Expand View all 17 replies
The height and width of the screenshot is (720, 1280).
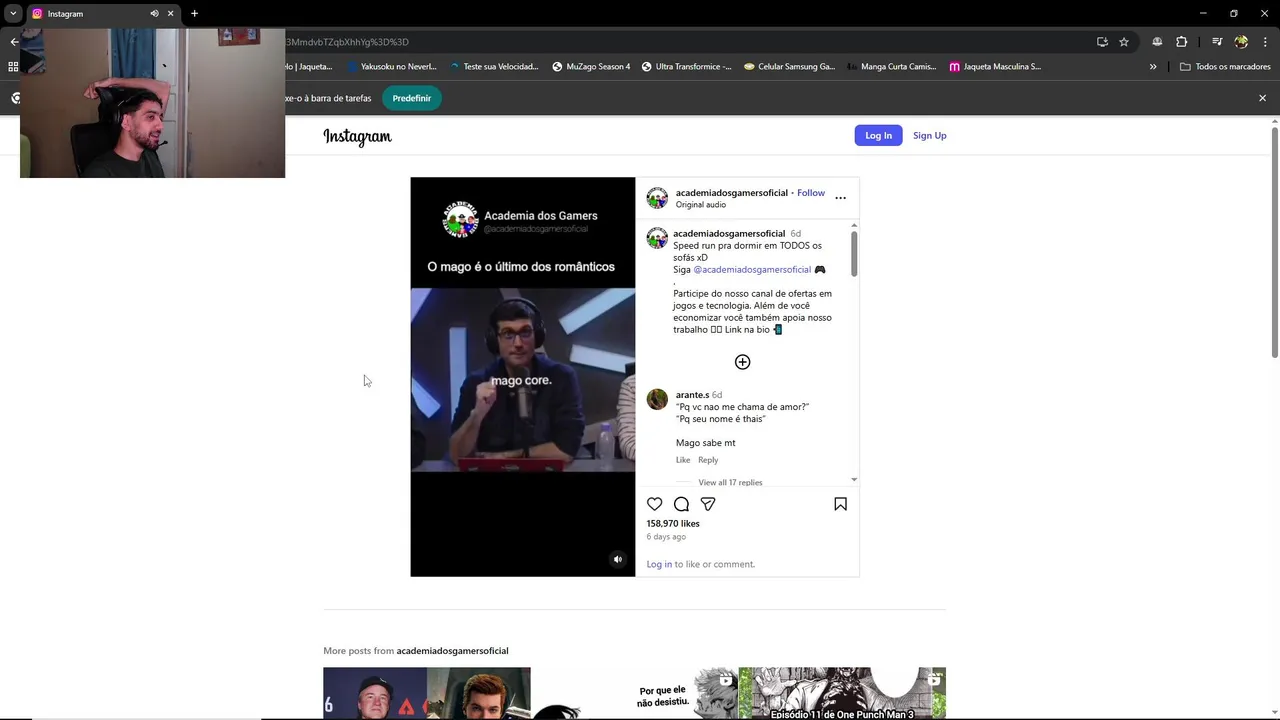(x=730, y=482)
